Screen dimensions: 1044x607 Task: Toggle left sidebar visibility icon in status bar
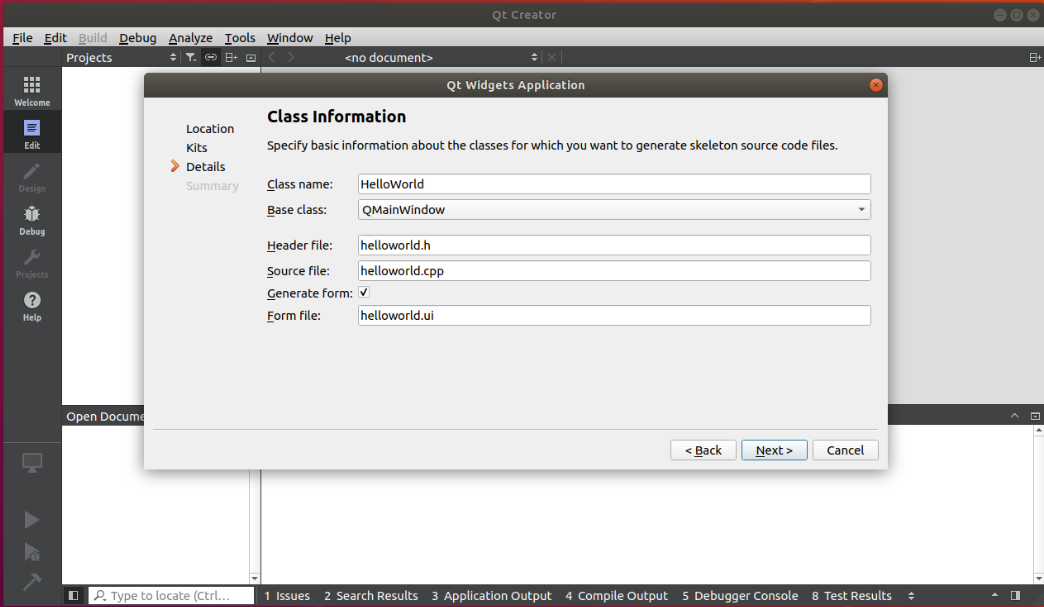click(x=73, y=596)
